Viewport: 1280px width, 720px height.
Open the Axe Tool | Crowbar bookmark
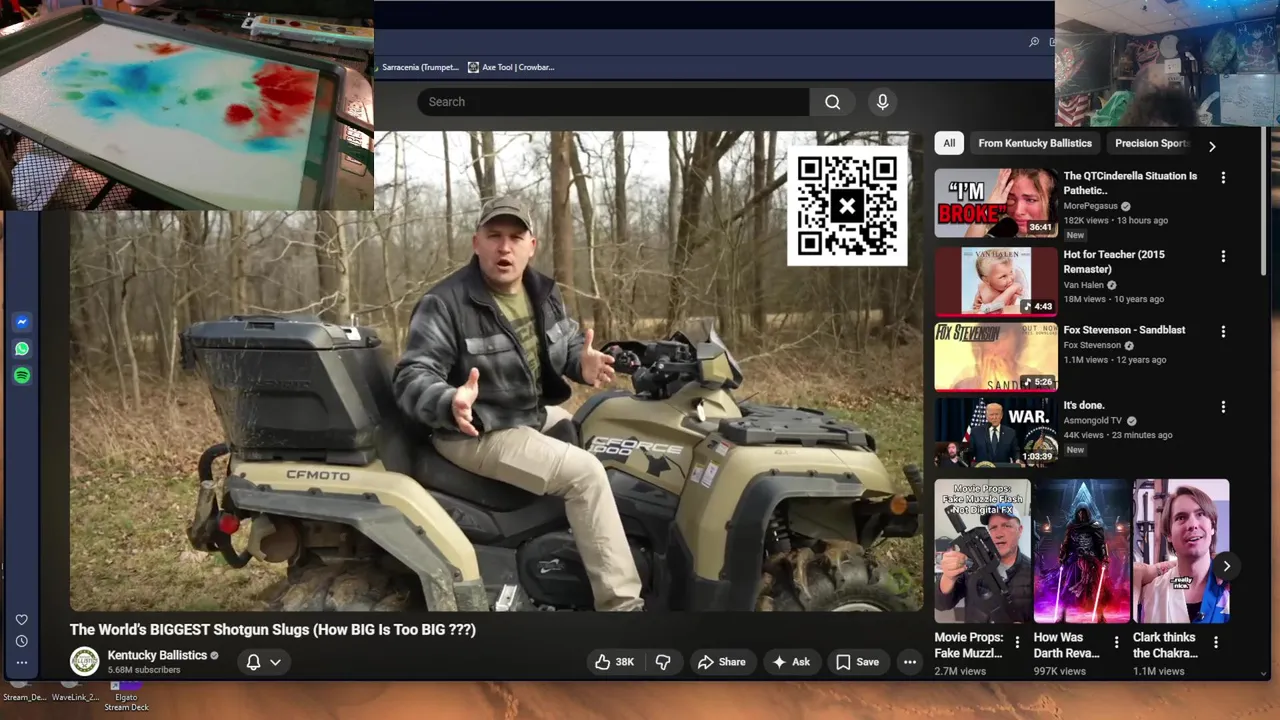pos(511,67)
